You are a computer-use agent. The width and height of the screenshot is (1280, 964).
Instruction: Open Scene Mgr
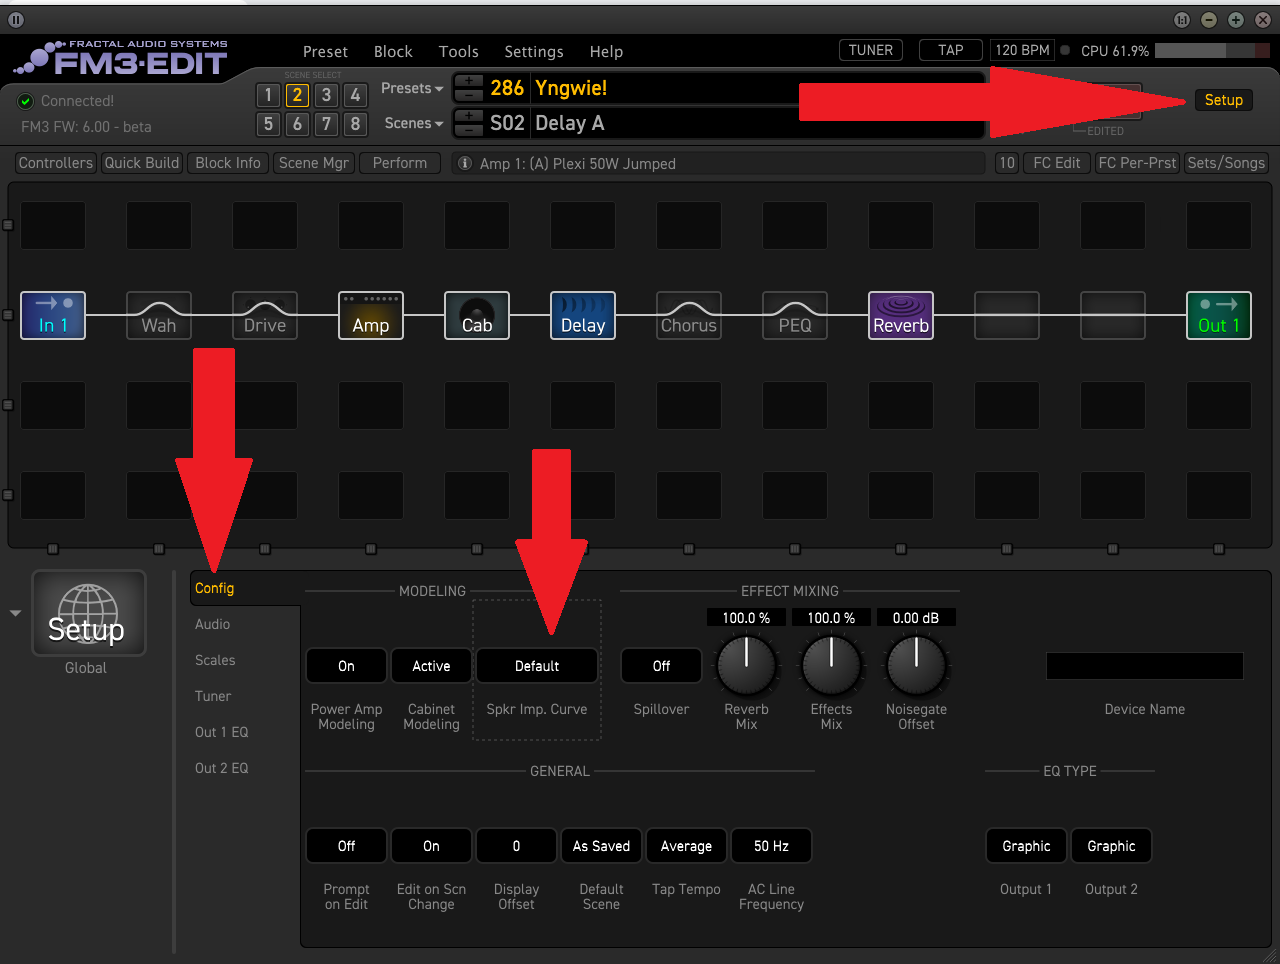tap(314, 163)
